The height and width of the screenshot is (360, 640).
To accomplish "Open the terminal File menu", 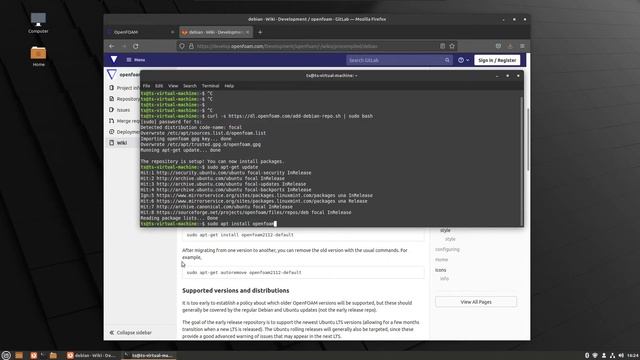I will [x=147, y=86].
